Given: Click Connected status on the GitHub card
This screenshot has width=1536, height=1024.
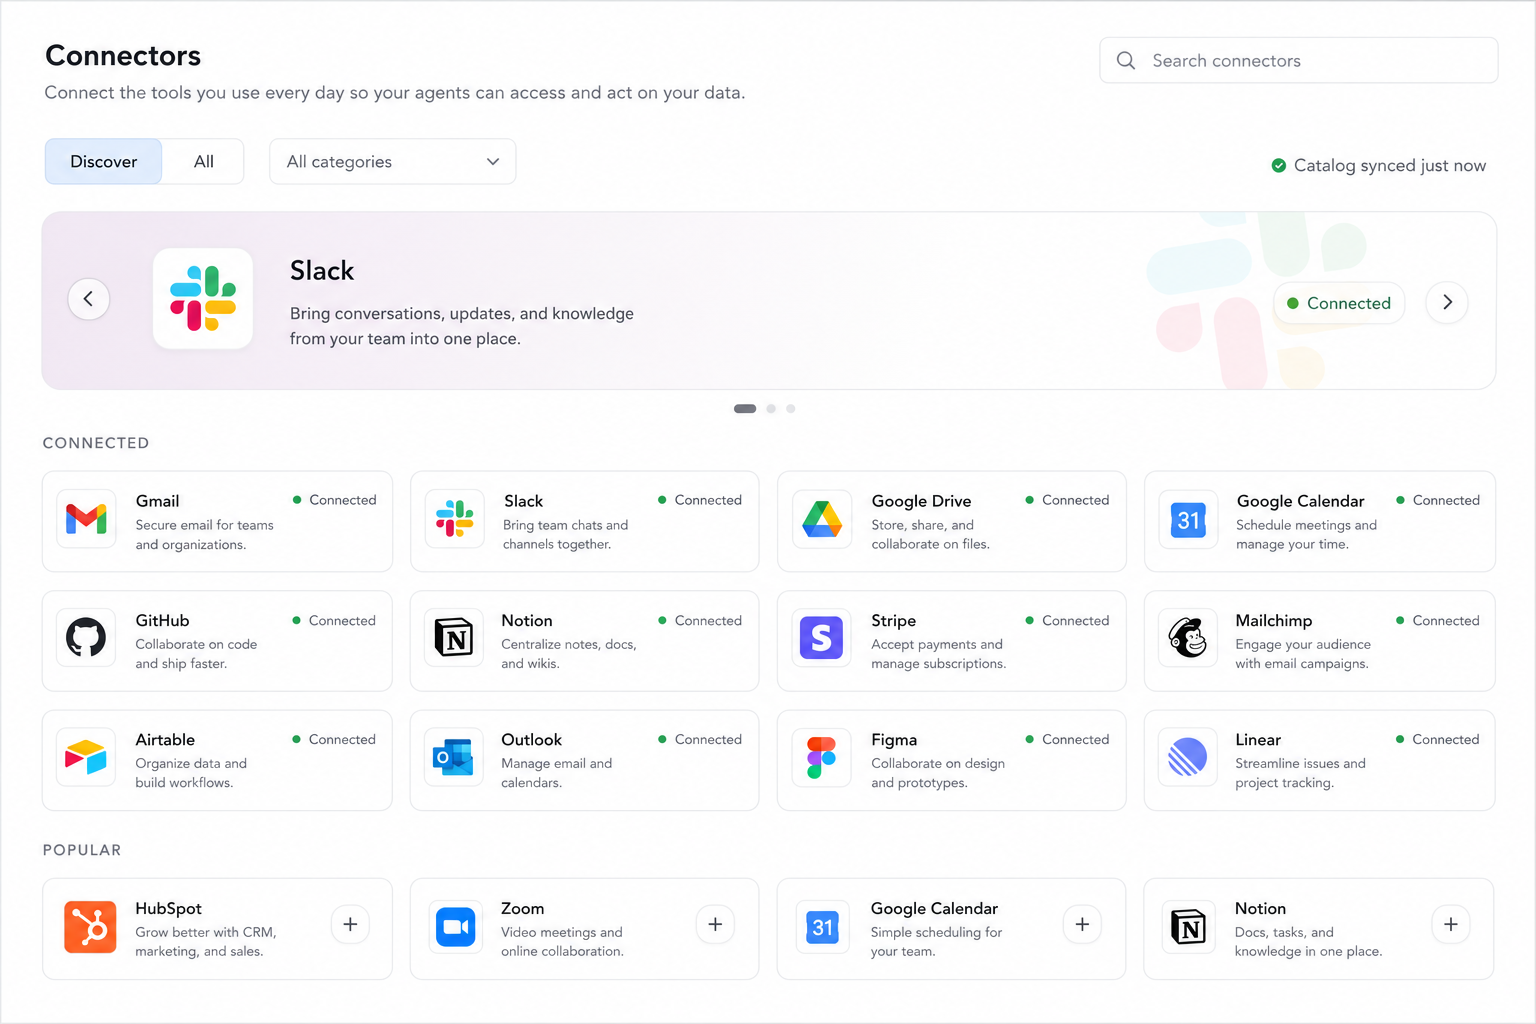Looking at the screenshot, I should tap(334, 620).
